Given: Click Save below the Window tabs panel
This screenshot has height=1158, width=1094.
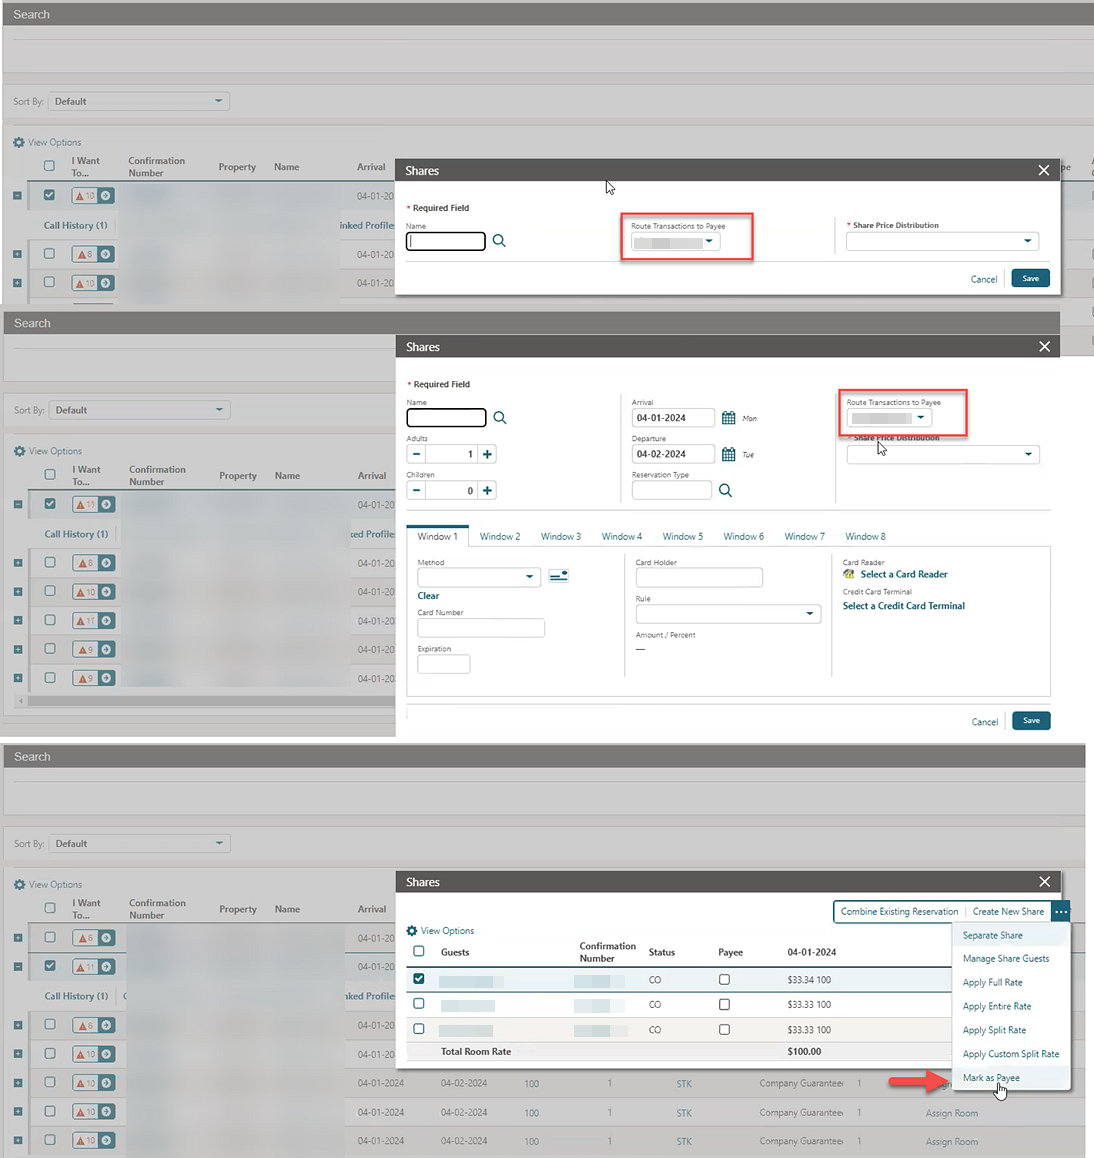Looking at the screenshot, I should point(1031,721).
